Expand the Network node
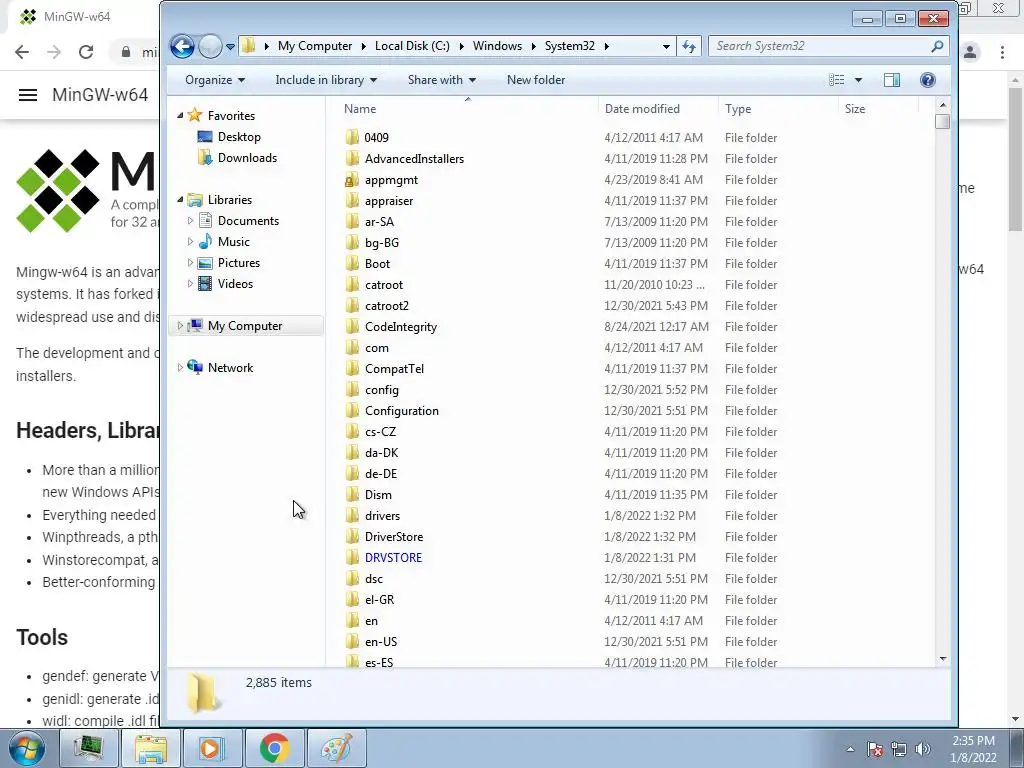Viewport: 1024px width, 768px height. click(180, 368)
